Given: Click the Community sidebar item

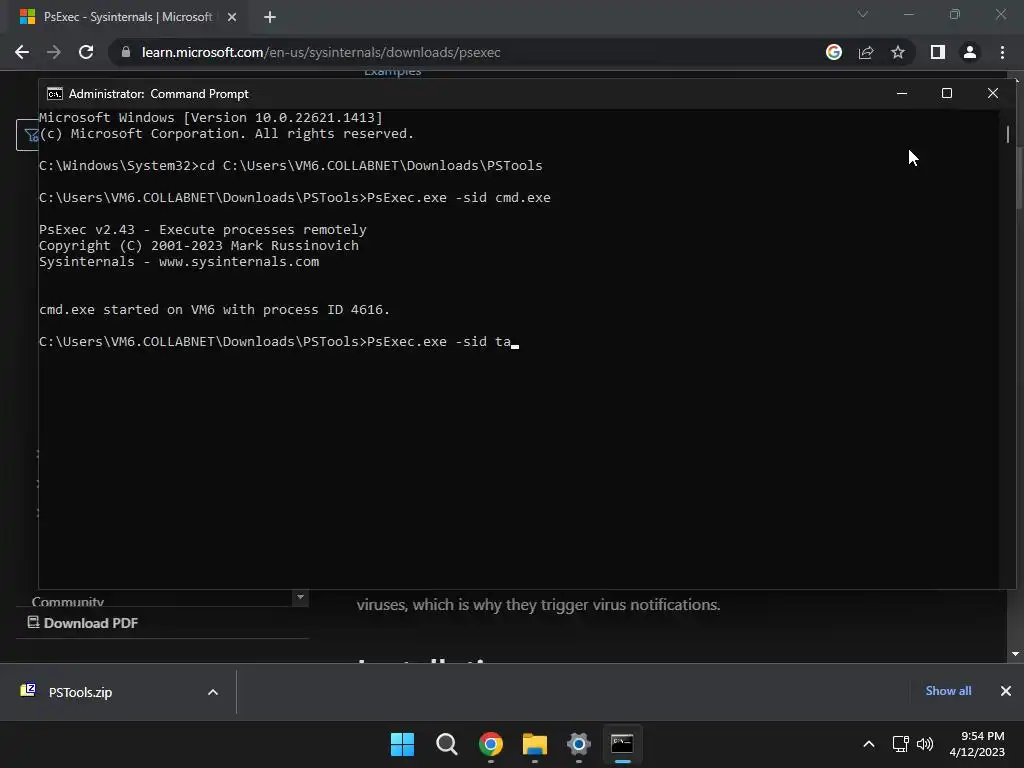Looking at the screenshot, I should [x=67, y=601].
